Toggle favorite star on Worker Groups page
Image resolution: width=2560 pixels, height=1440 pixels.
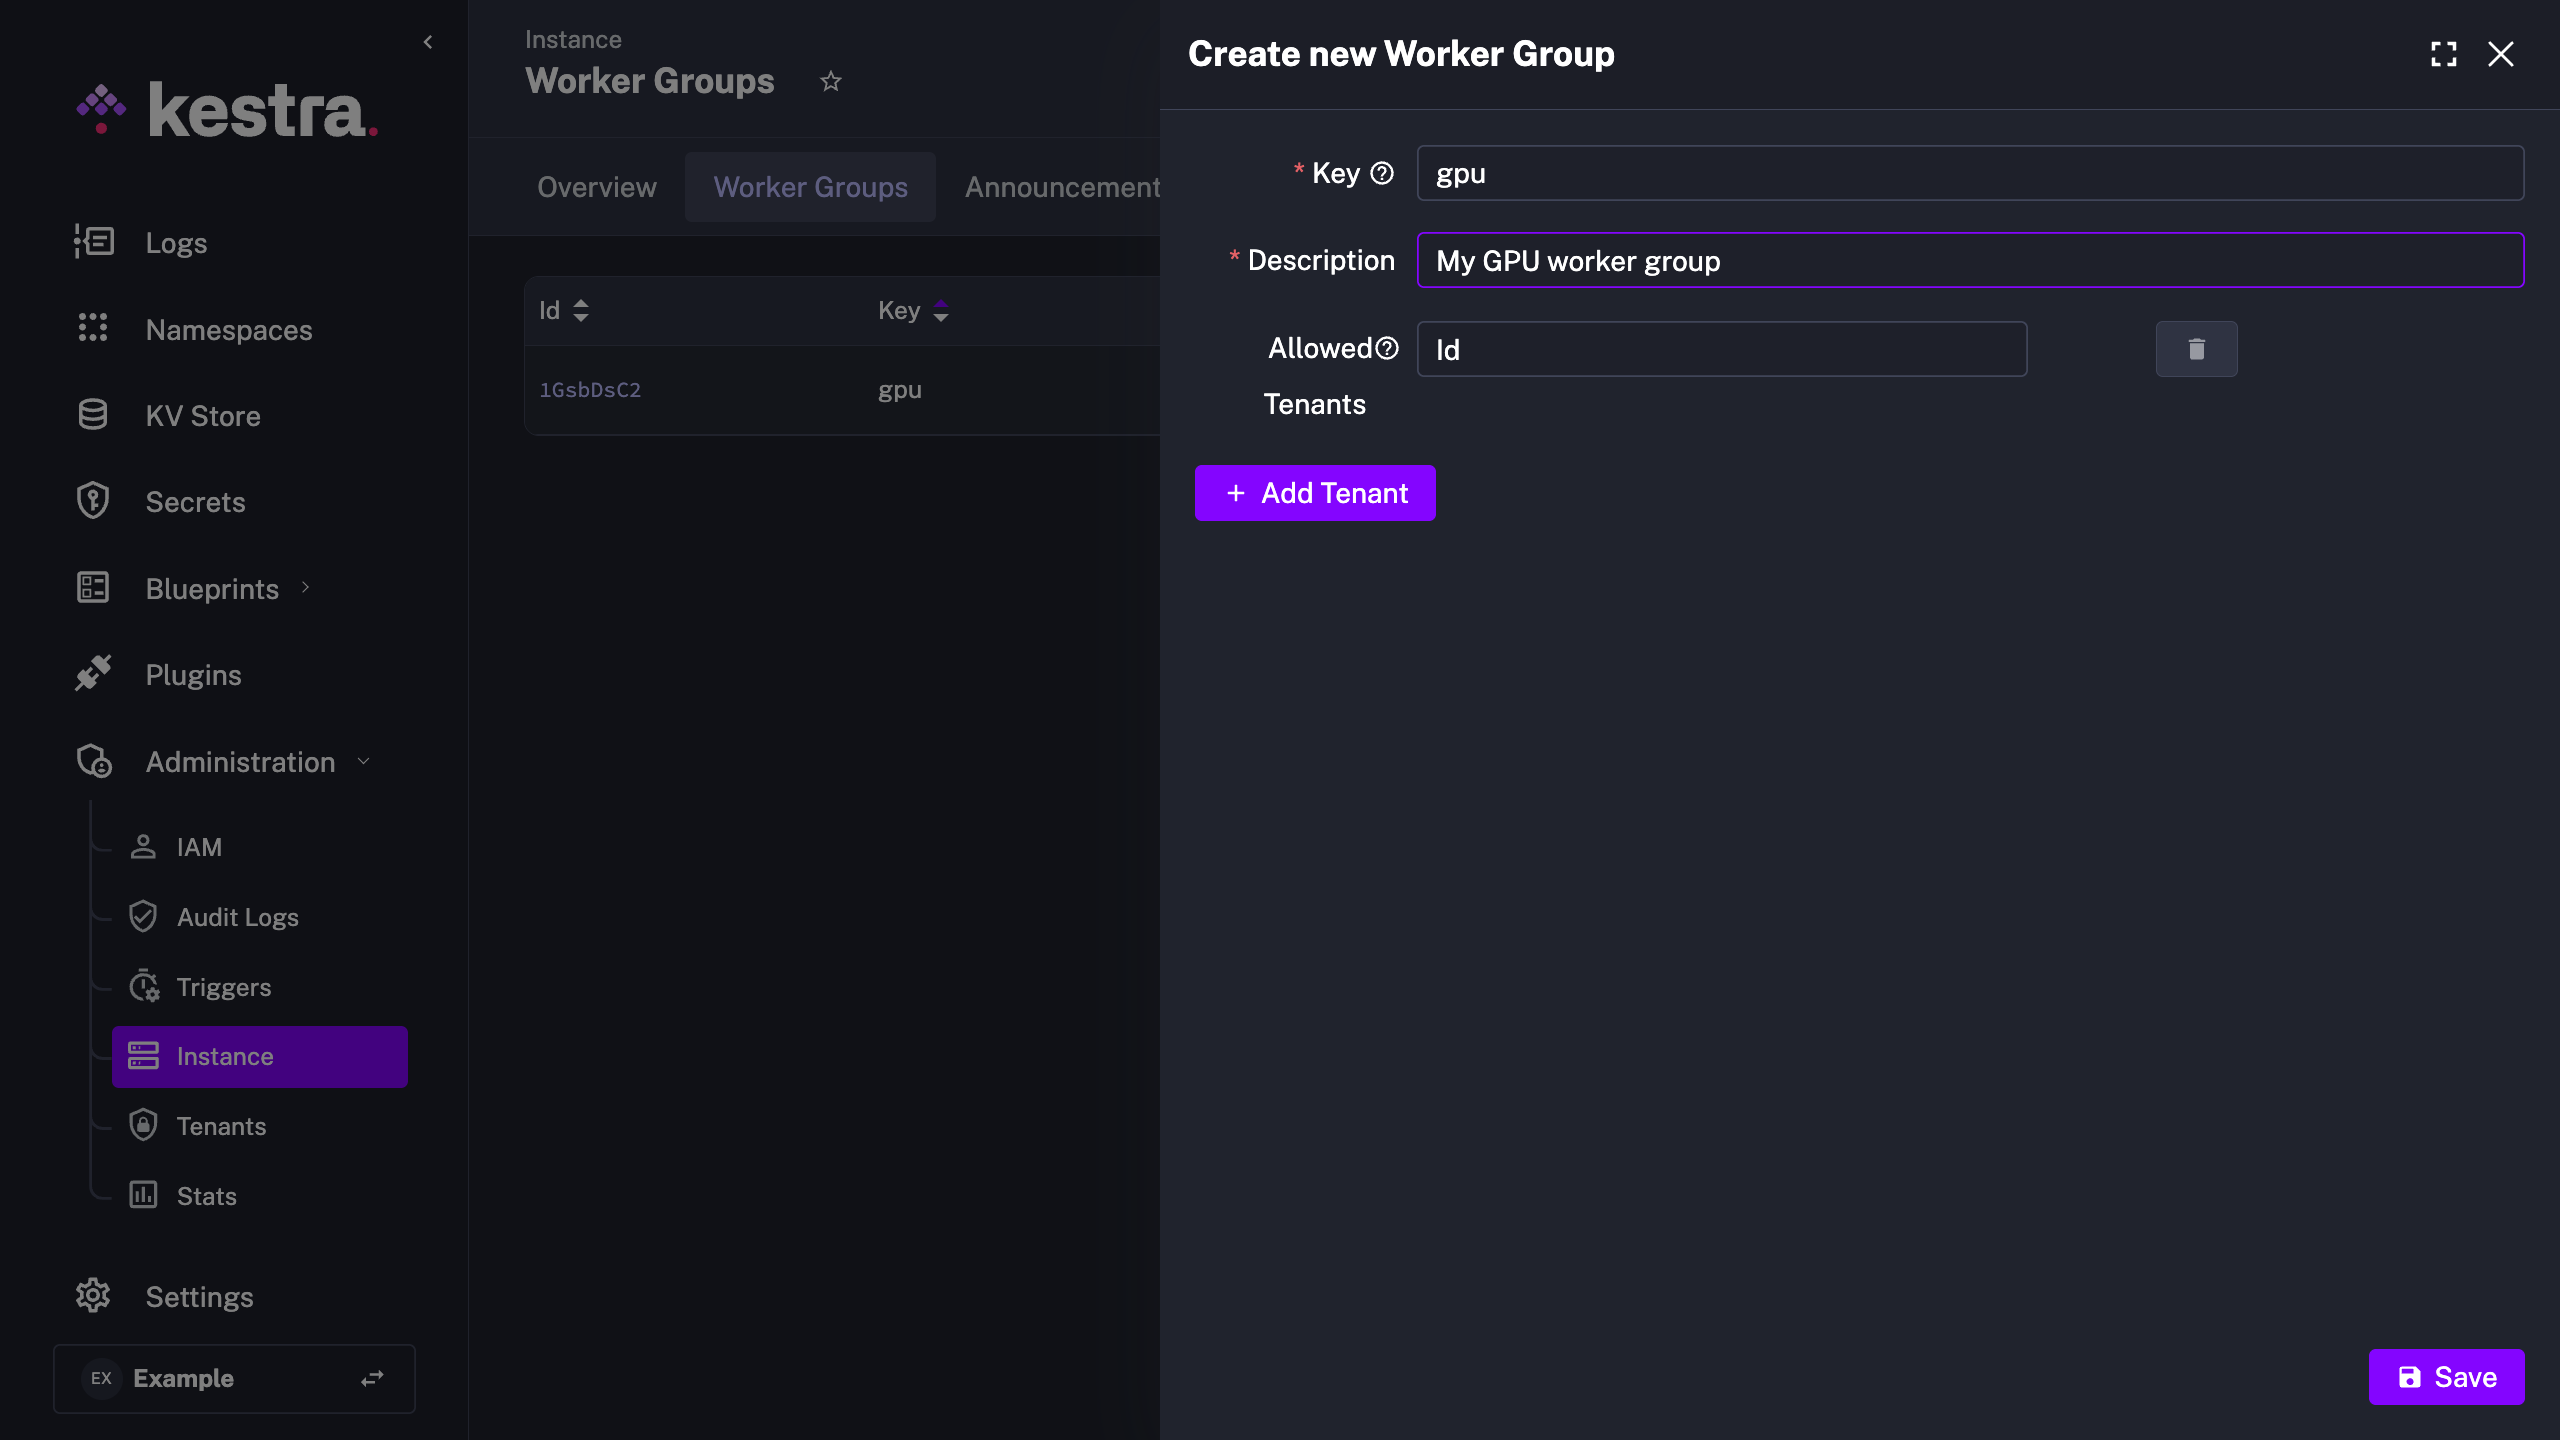(x=831, y=81)
